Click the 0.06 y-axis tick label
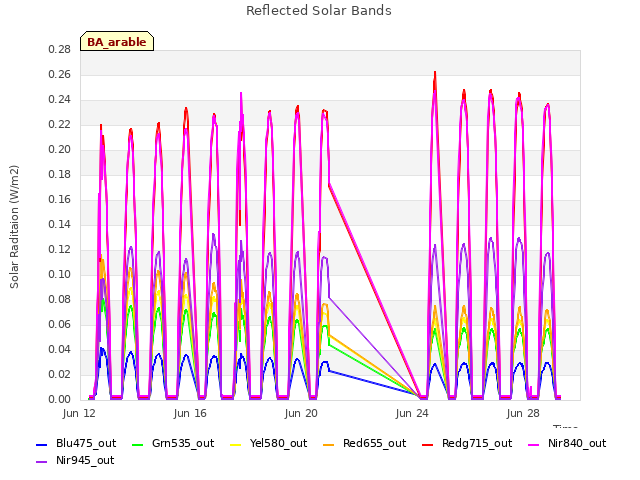640x480 pixels. pyautogui.click(x=60, y=324)
